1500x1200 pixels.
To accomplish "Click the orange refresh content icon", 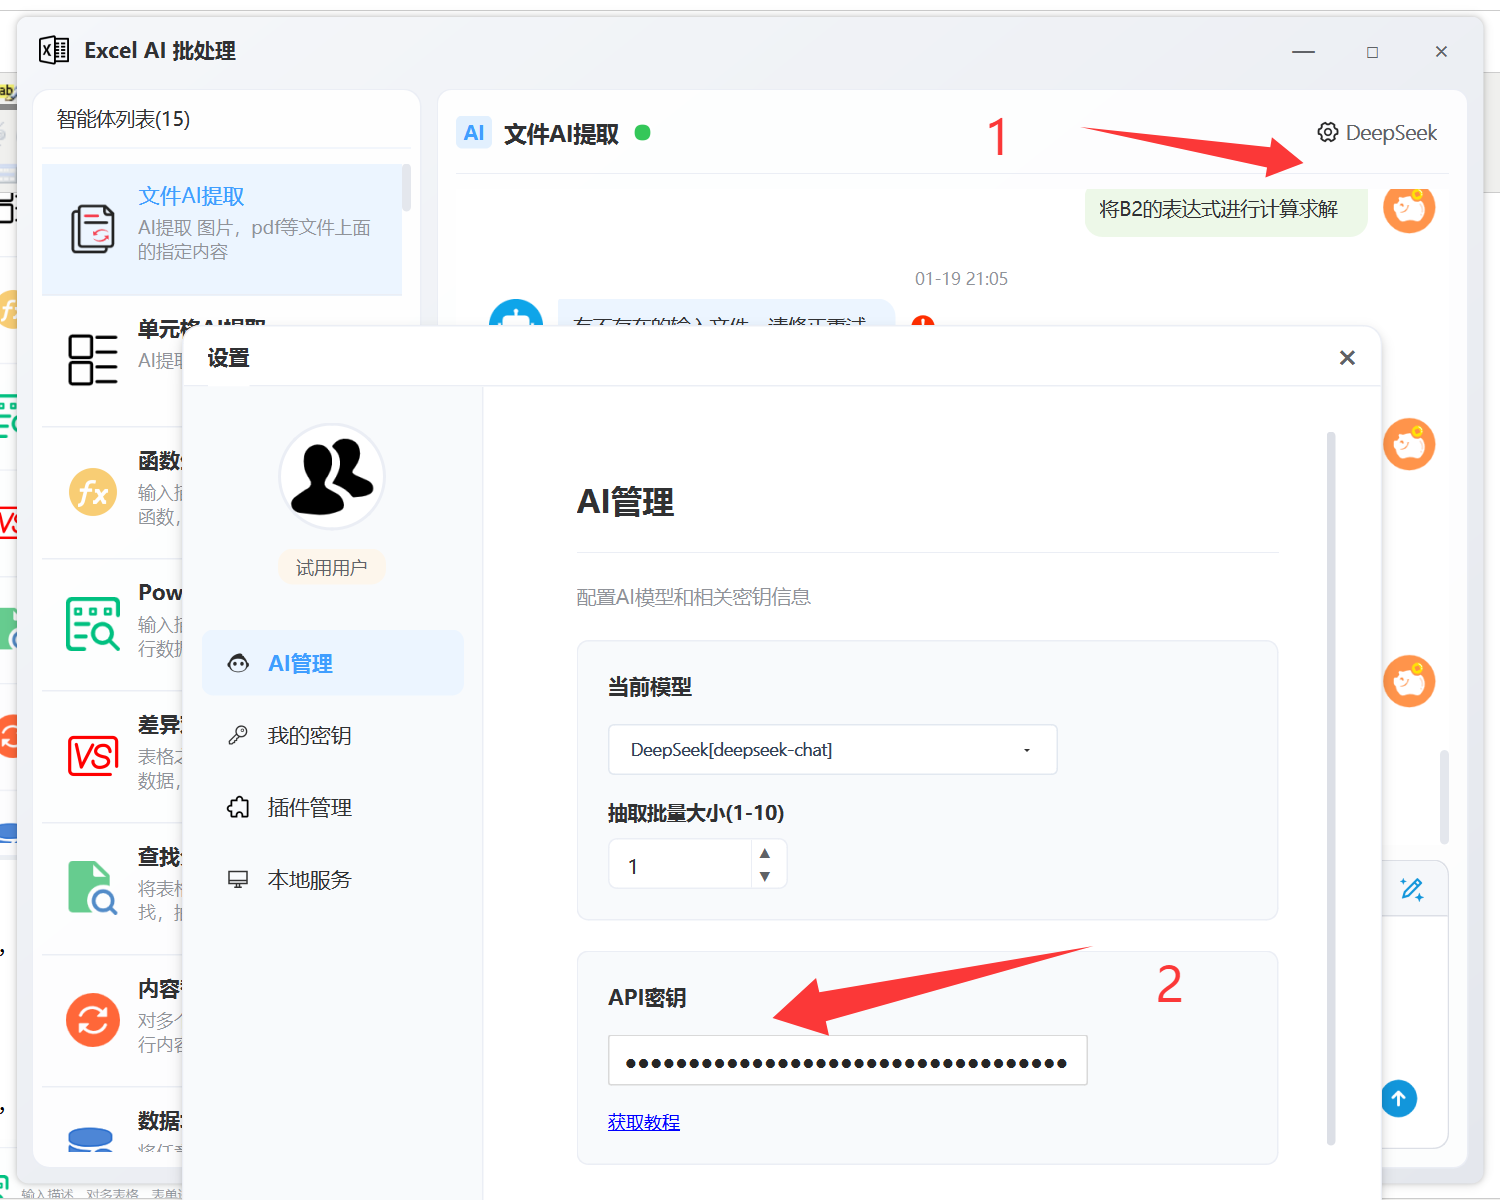I will click(93, 1020).
